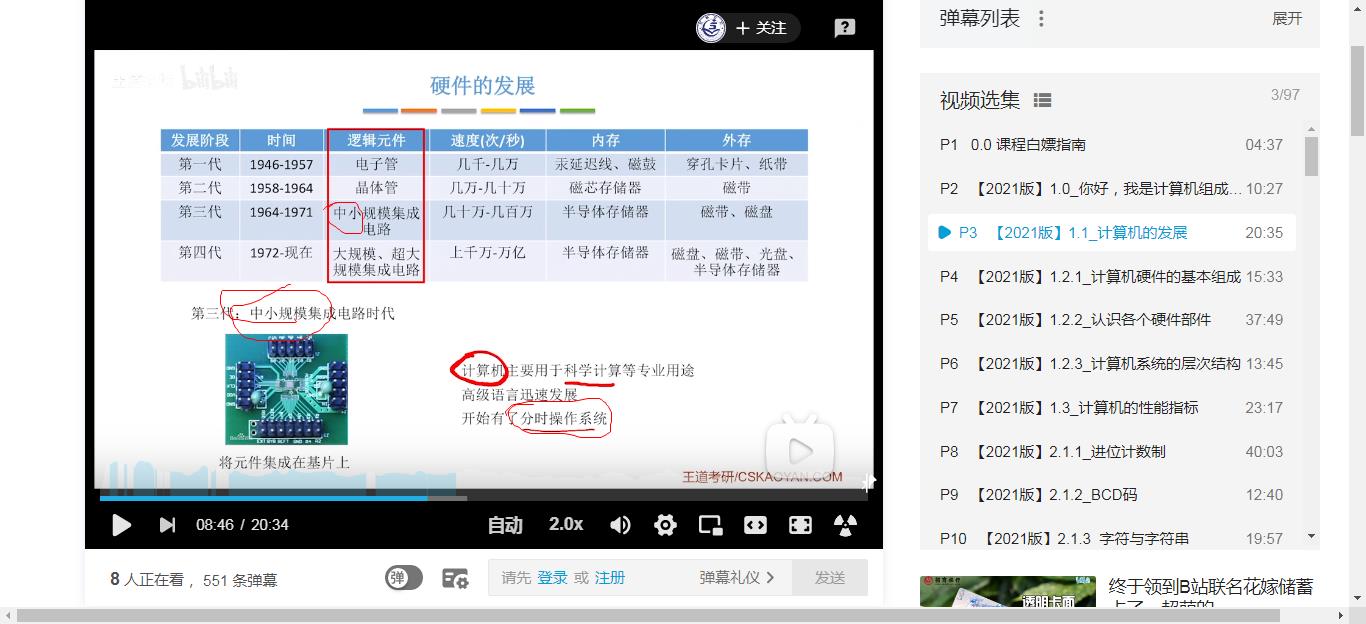Image resolution: width=1366 pixels, height=624 pixels.
Task: Click the playlist scroll-up arrow
Action: (x=1311, y=129)
